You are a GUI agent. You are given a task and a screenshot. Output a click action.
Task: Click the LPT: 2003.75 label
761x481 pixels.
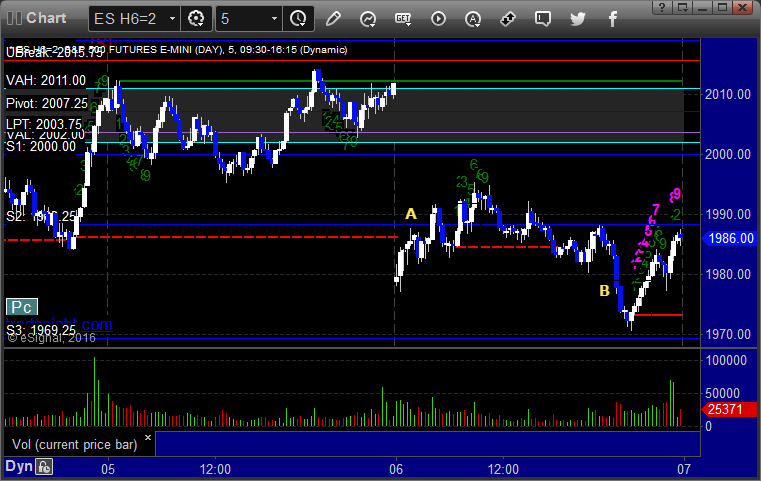coord(44,124)
